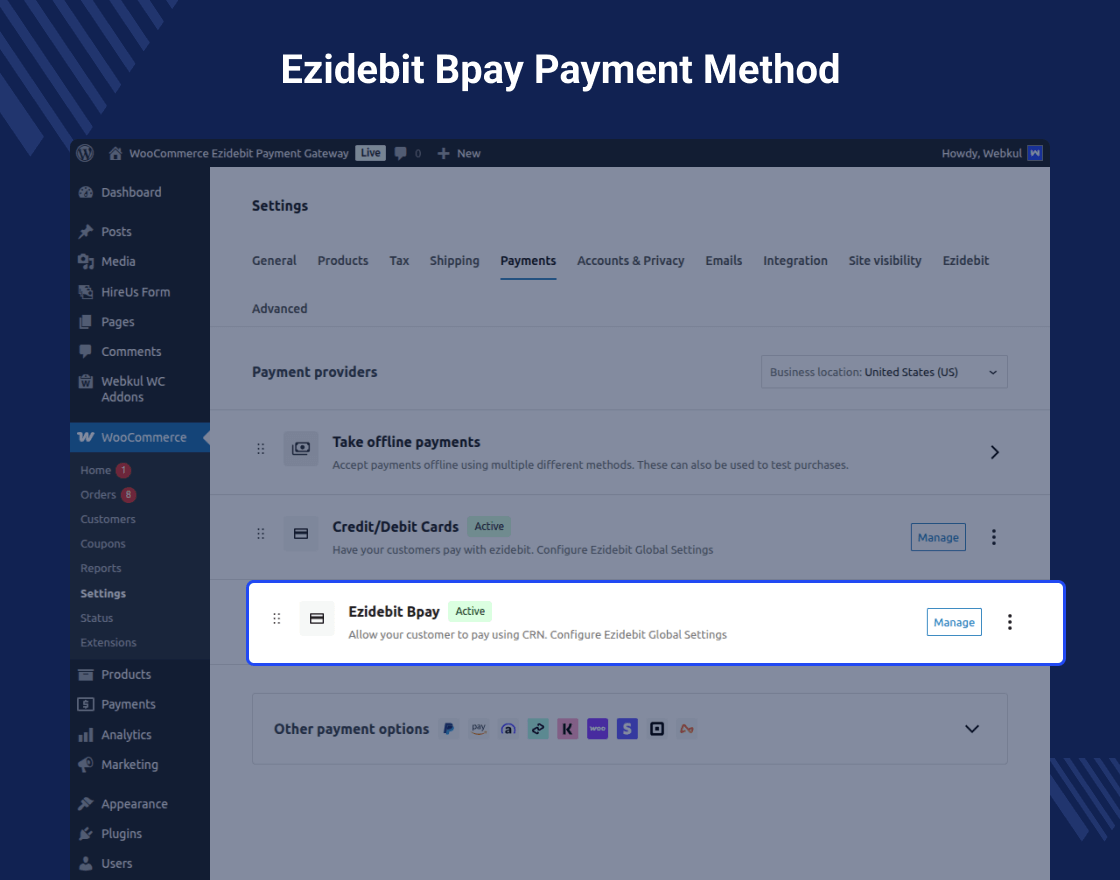Open the Business location dropdown
The height and width of the screenshot is (880, 1120).
884,372
